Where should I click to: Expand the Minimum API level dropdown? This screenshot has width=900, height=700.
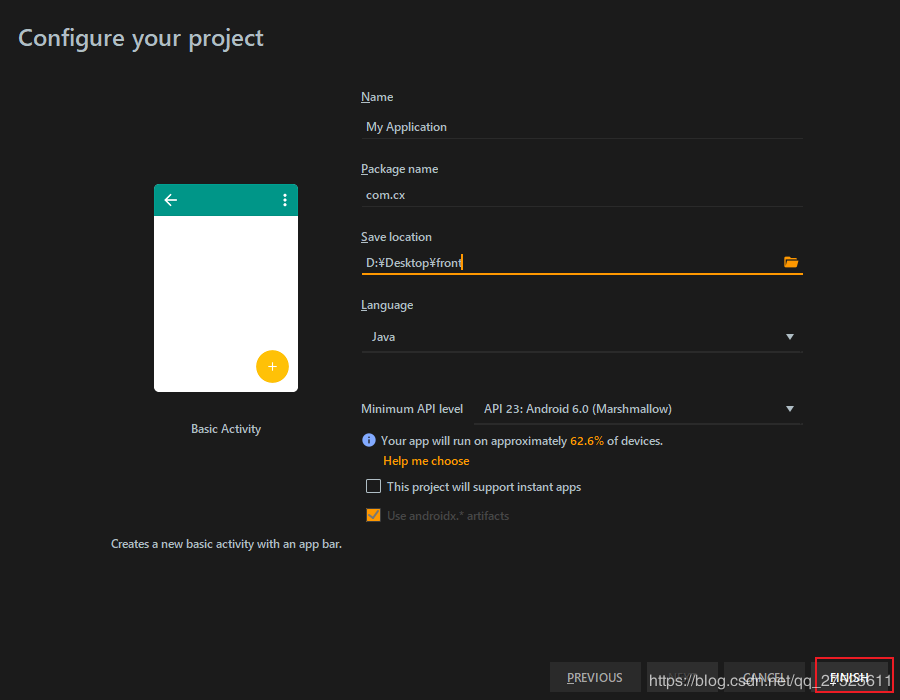click(637, 409)
